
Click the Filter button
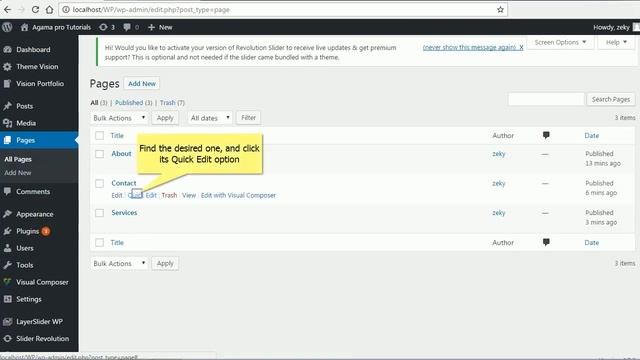coord(248,118)
